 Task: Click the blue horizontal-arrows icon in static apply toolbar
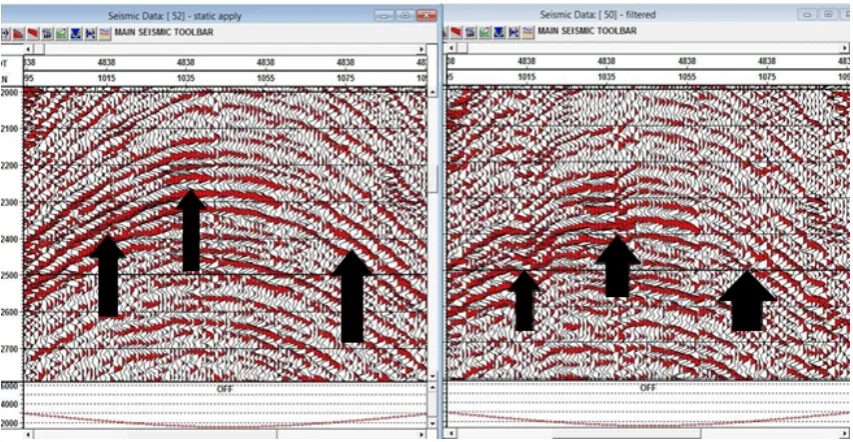[90, 33]
